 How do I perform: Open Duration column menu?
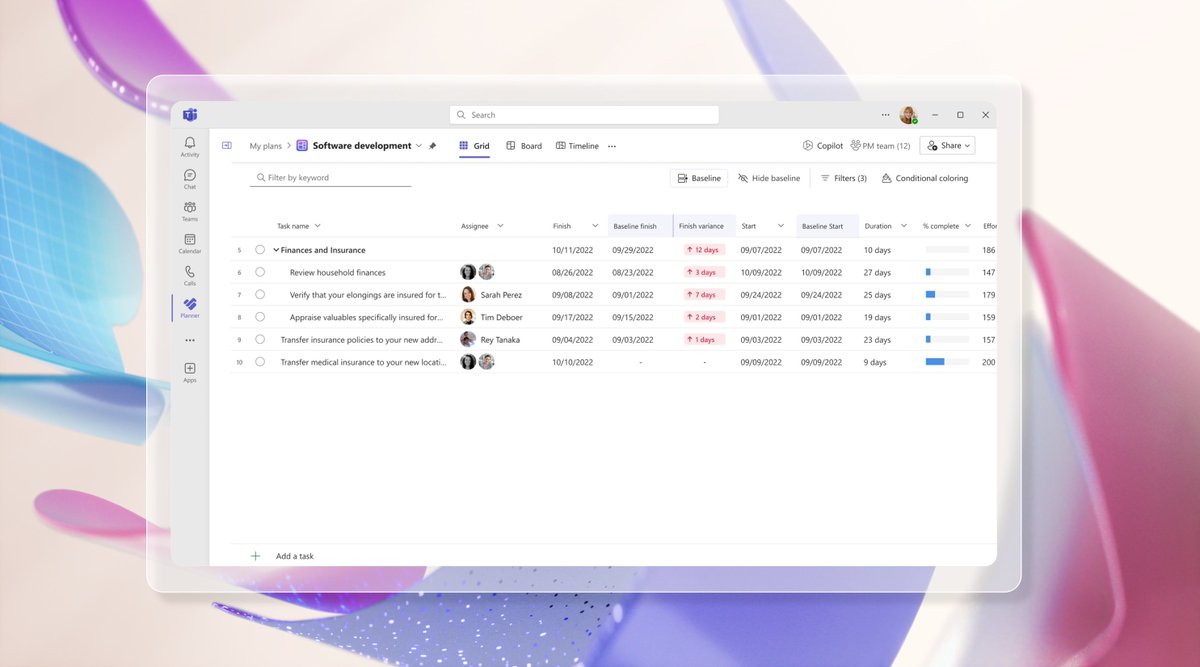pos(904,226)
